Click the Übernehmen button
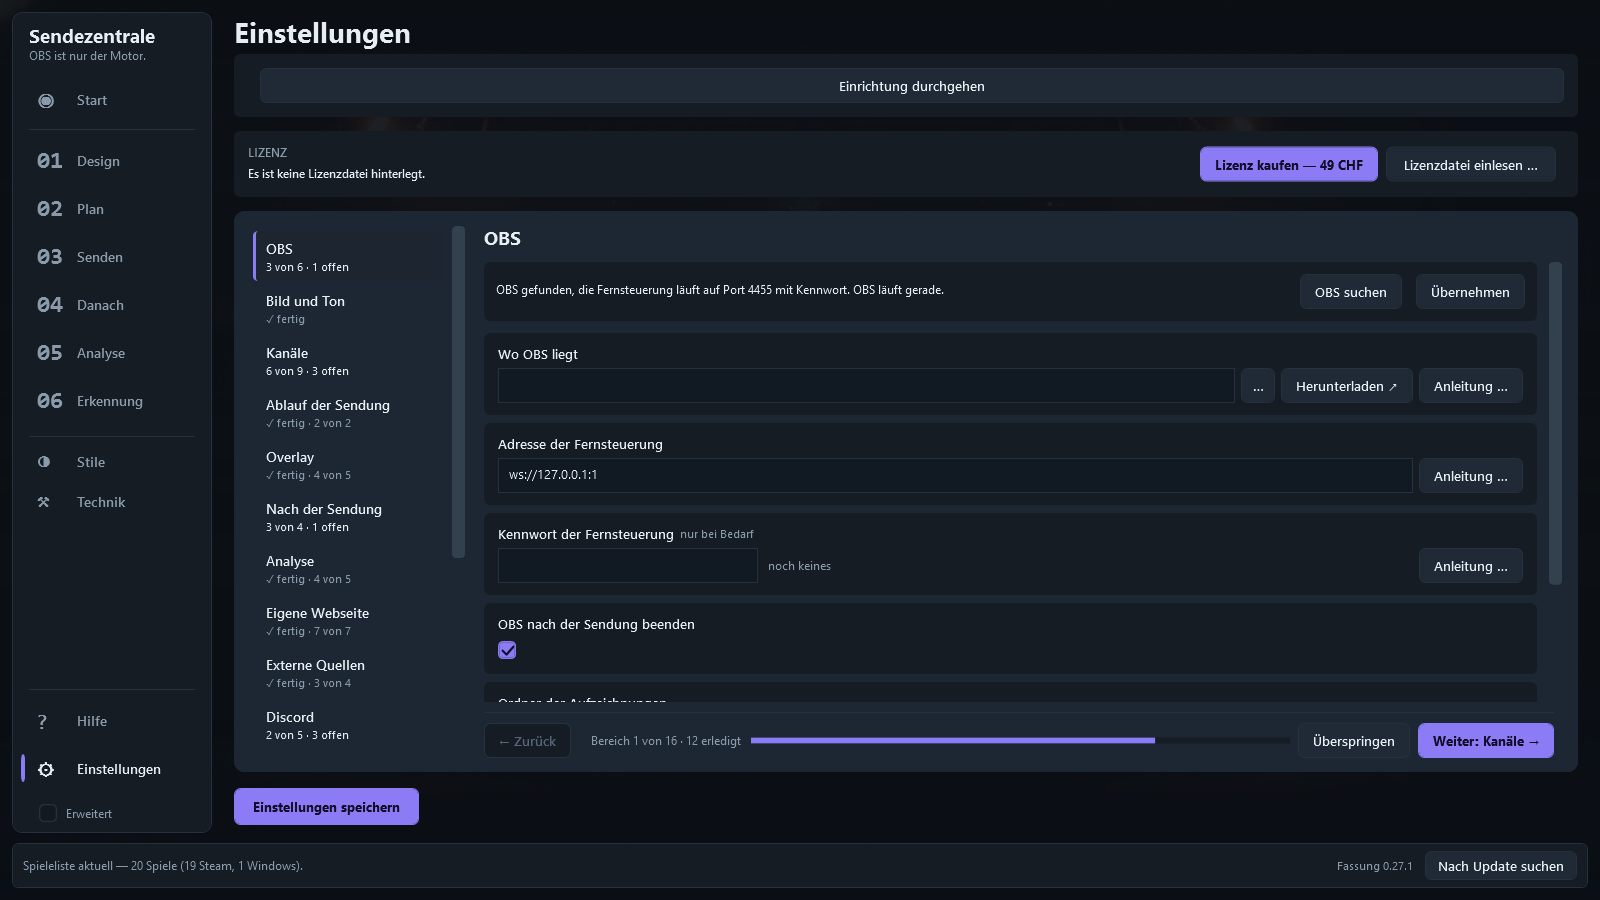The image size is (1600, 900). click(1470, 292)
